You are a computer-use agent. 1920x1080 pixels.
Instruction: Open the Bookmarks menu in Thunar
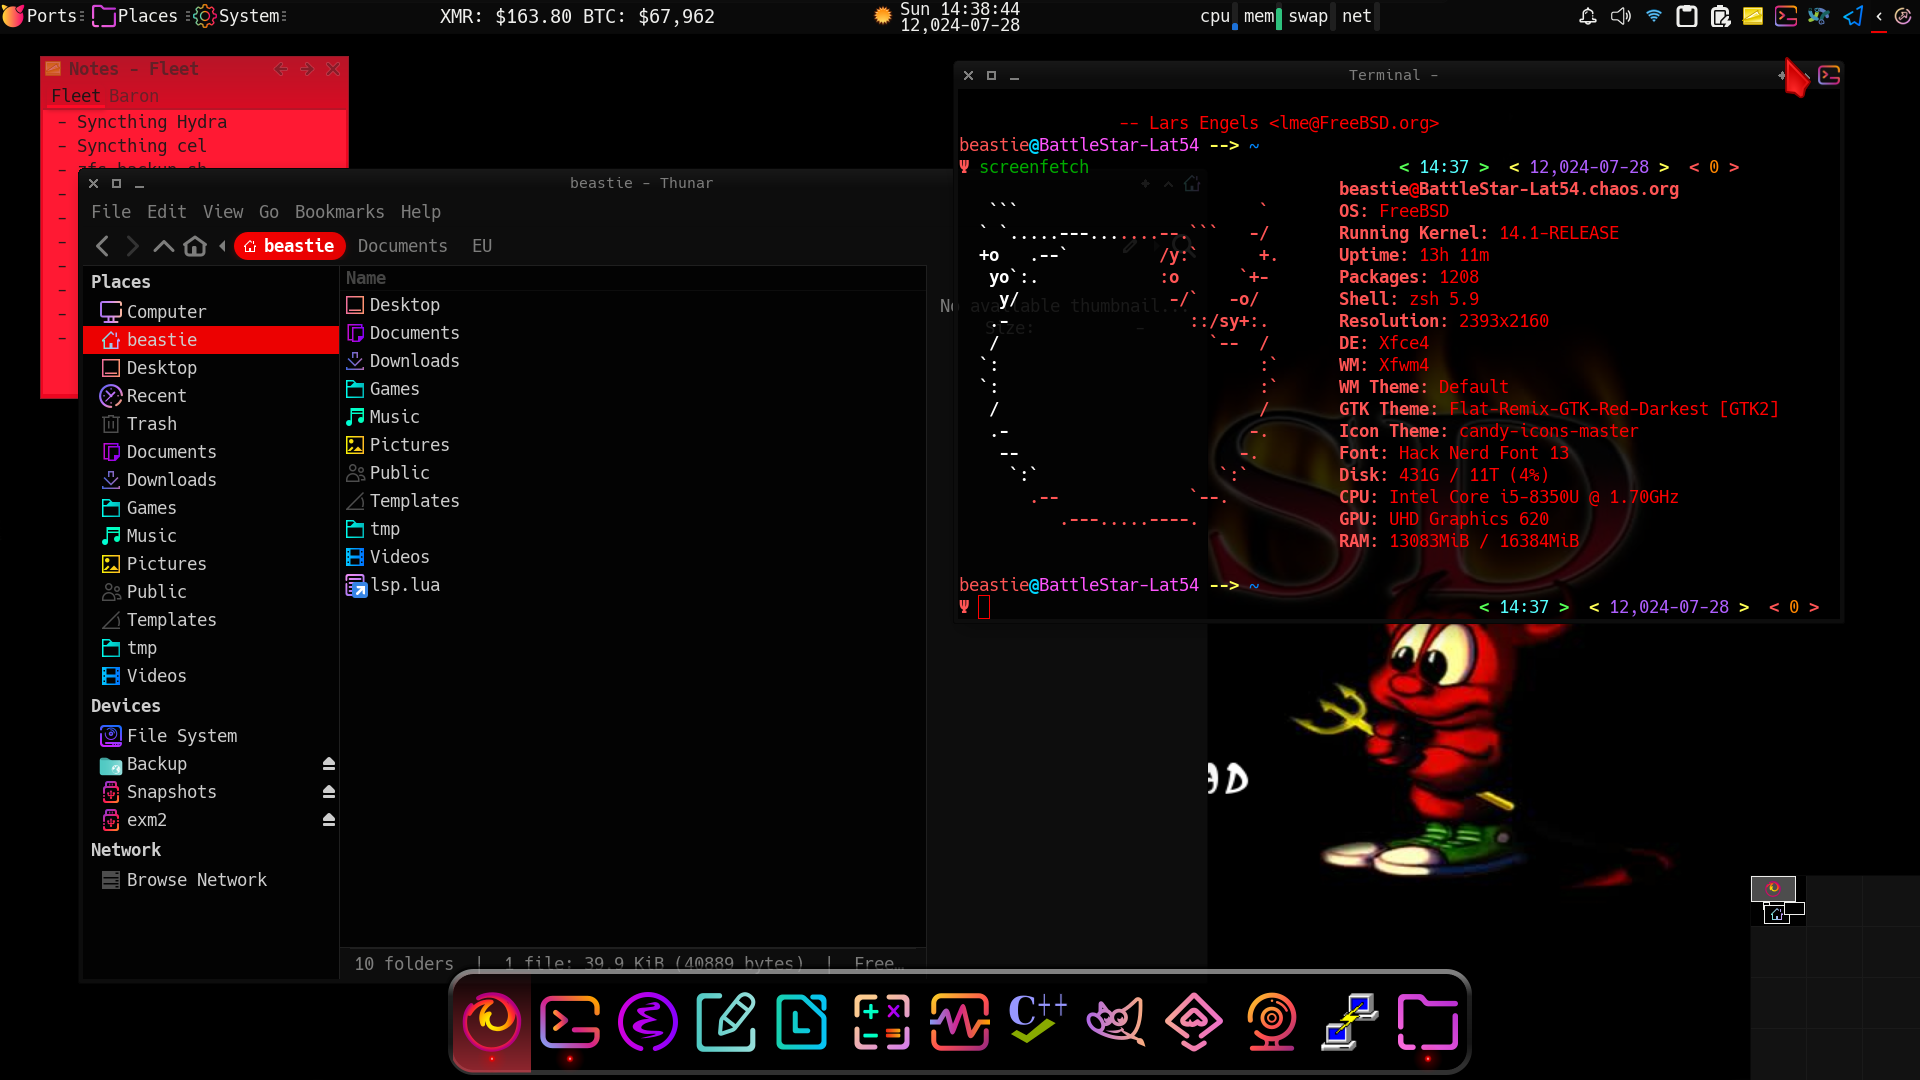coord(339,212)
